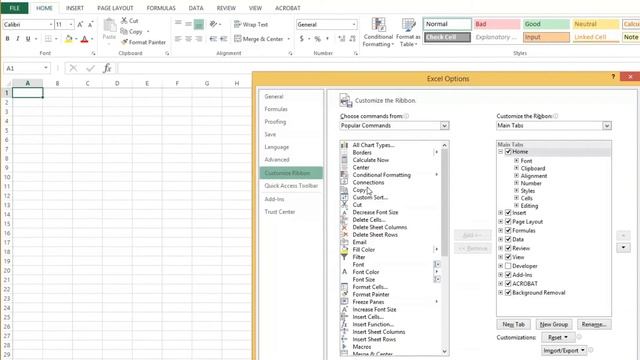
Task: Select the Format Painter brush
Action: coord(124,42)
